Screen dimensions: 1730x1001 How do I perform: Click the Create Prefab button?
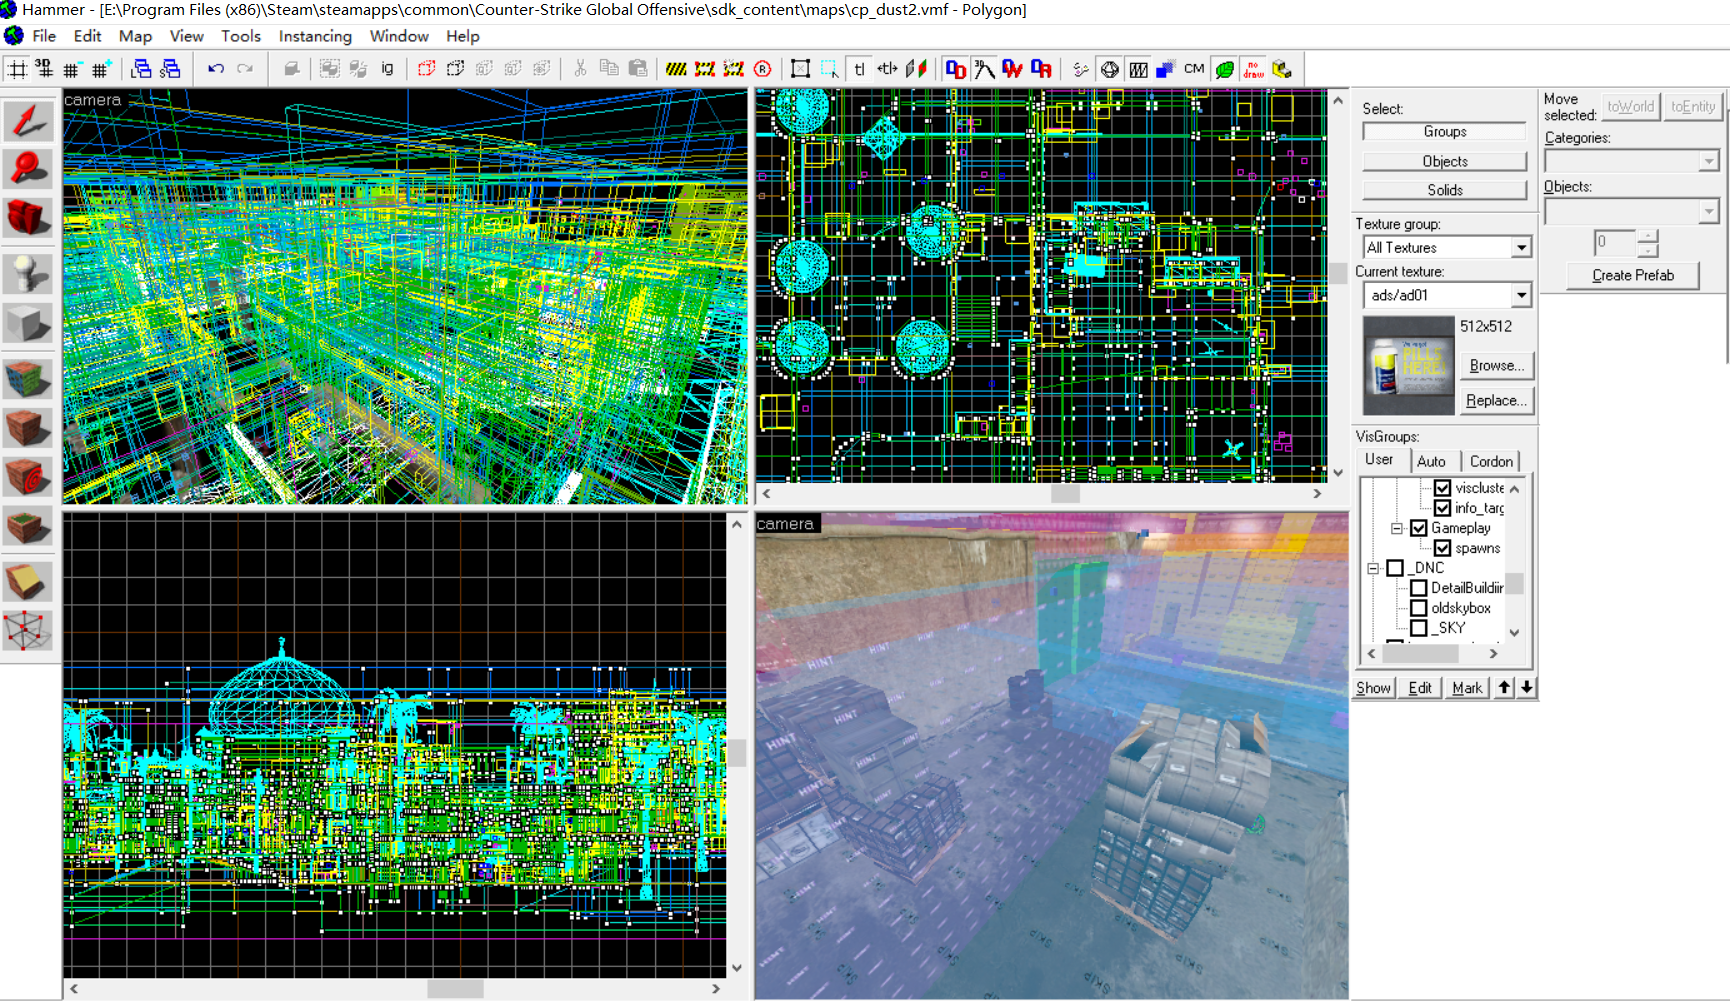1633,276
